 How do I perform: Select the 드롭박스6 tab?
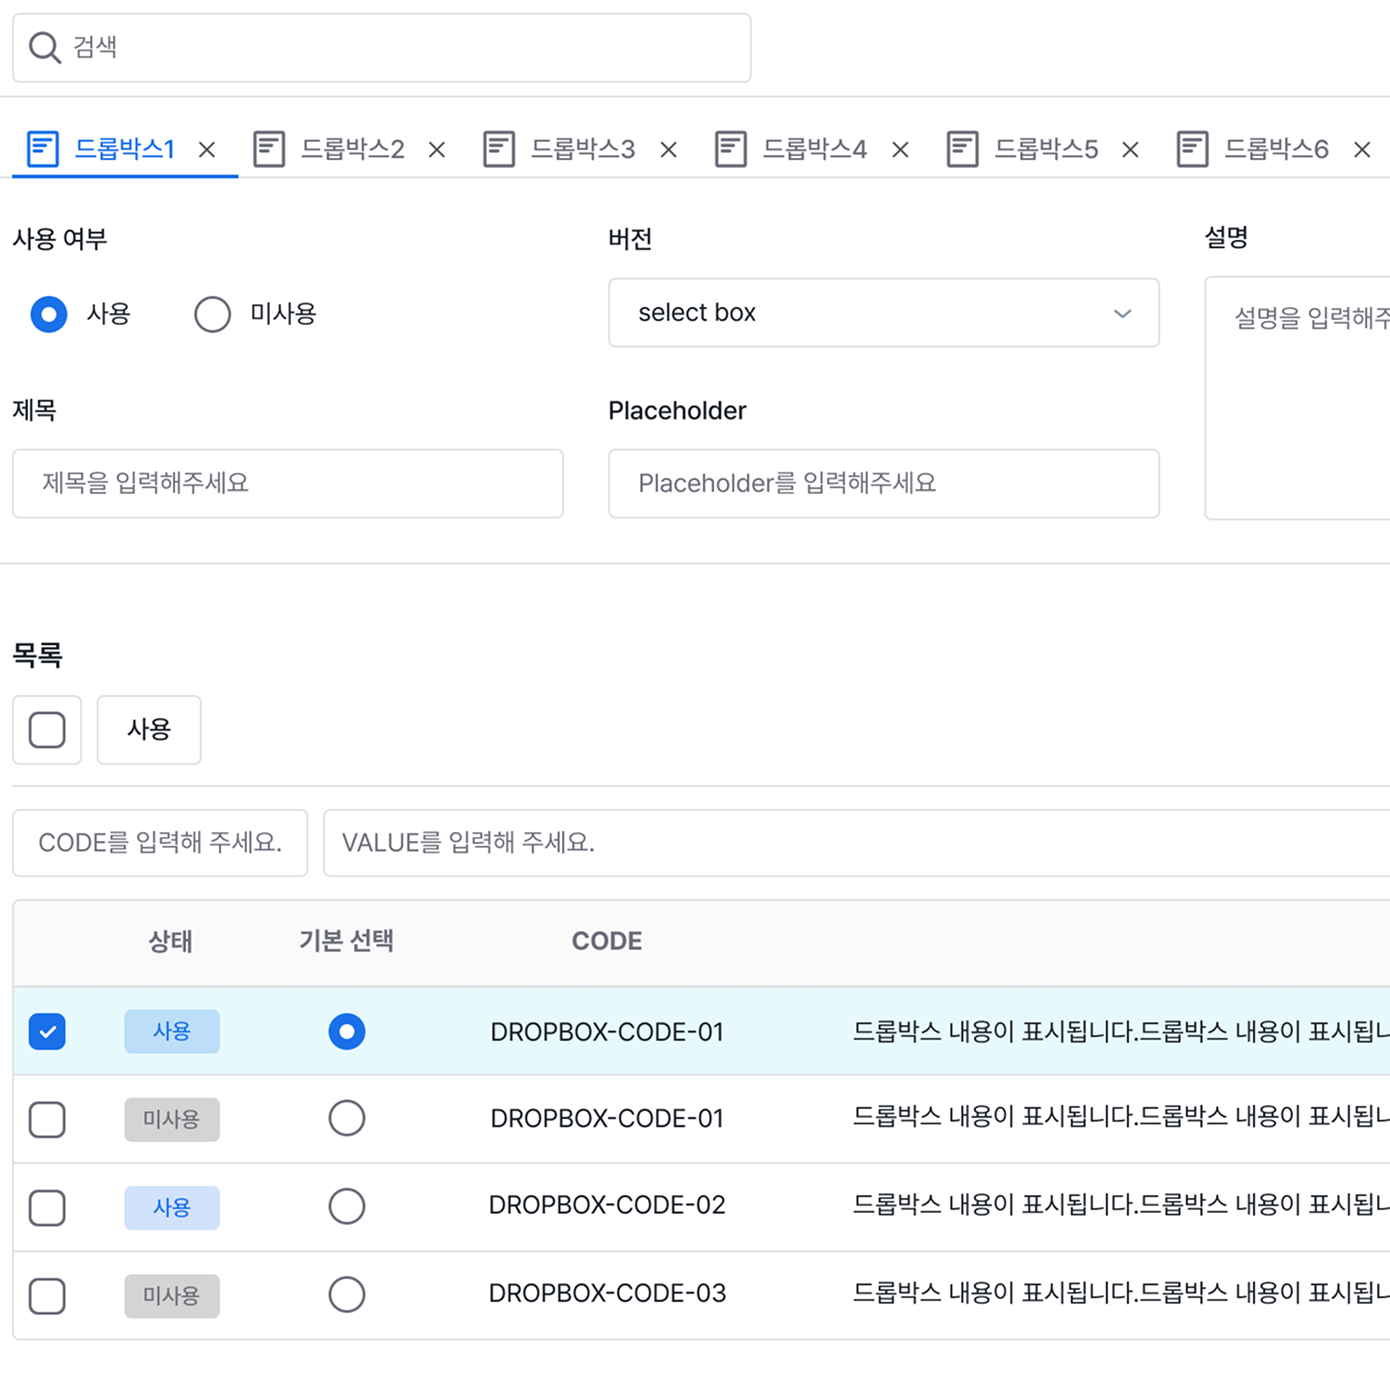pos(1277,149)
